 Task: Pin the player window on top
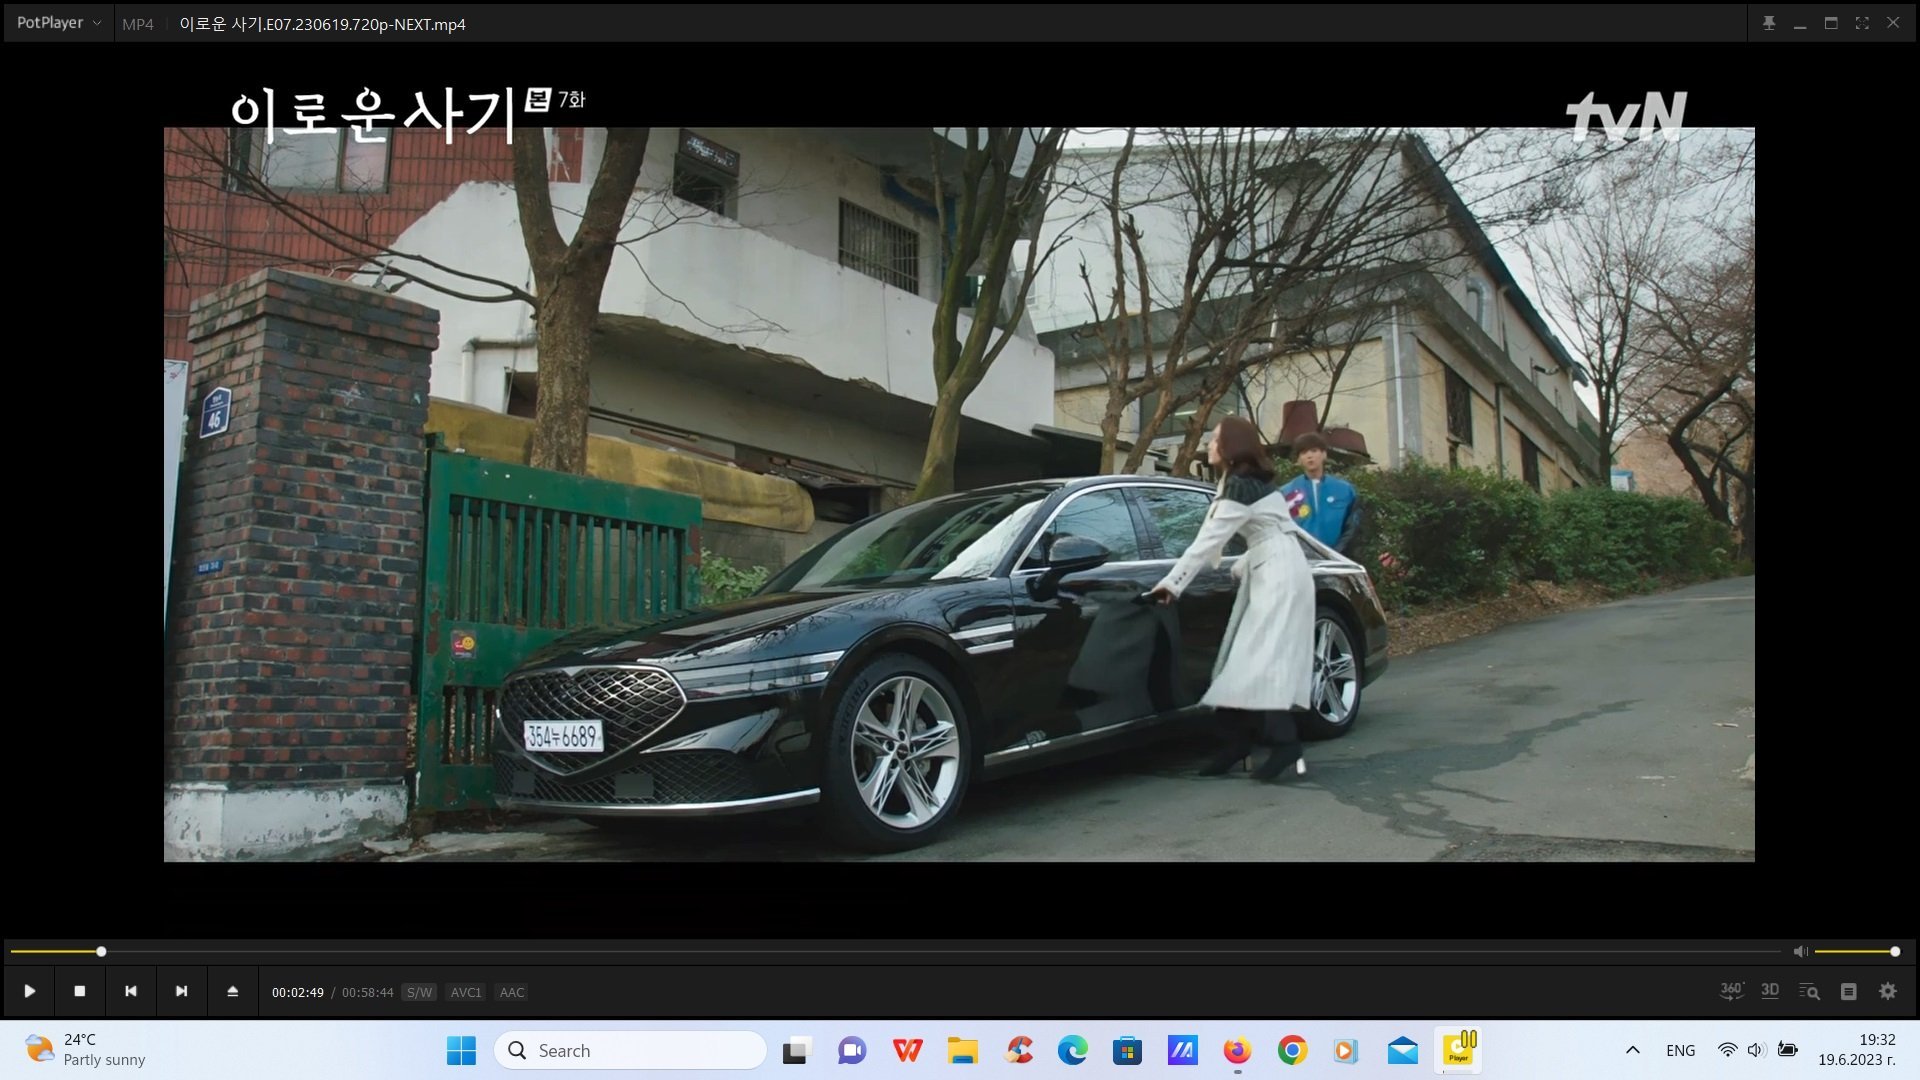[x=1768, y=23]
